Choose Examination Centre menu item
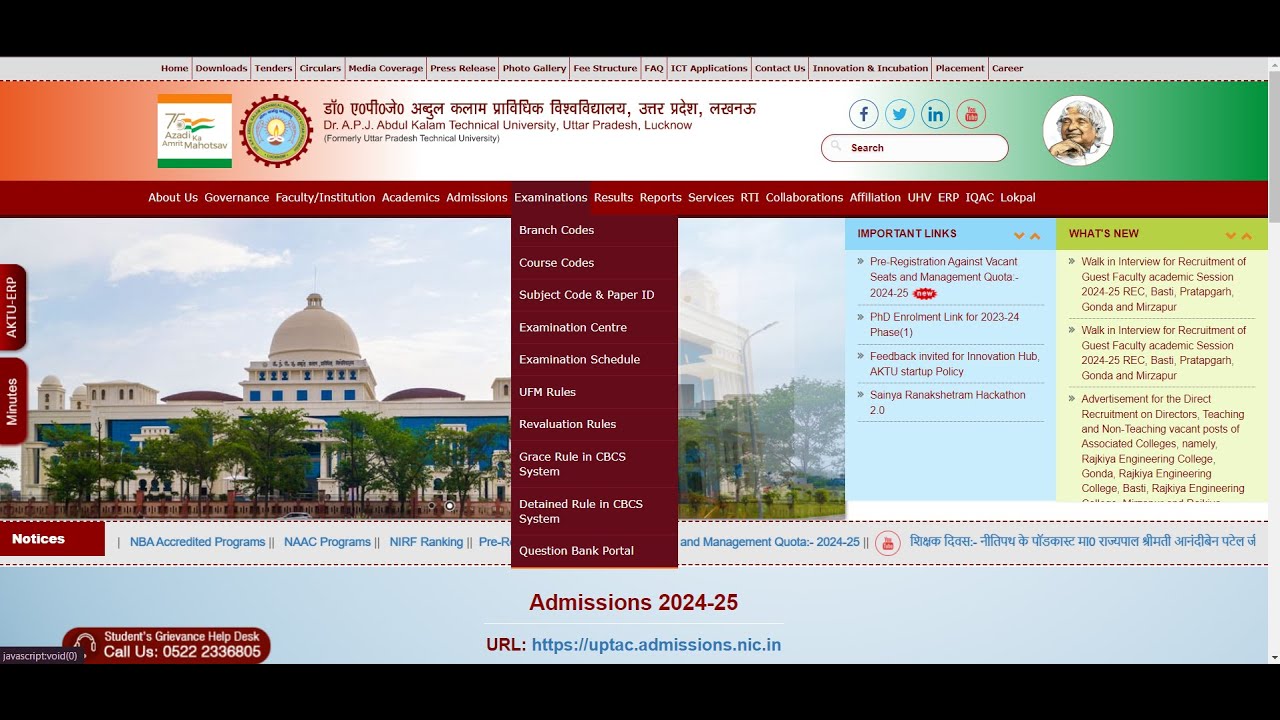 point(594,327)
